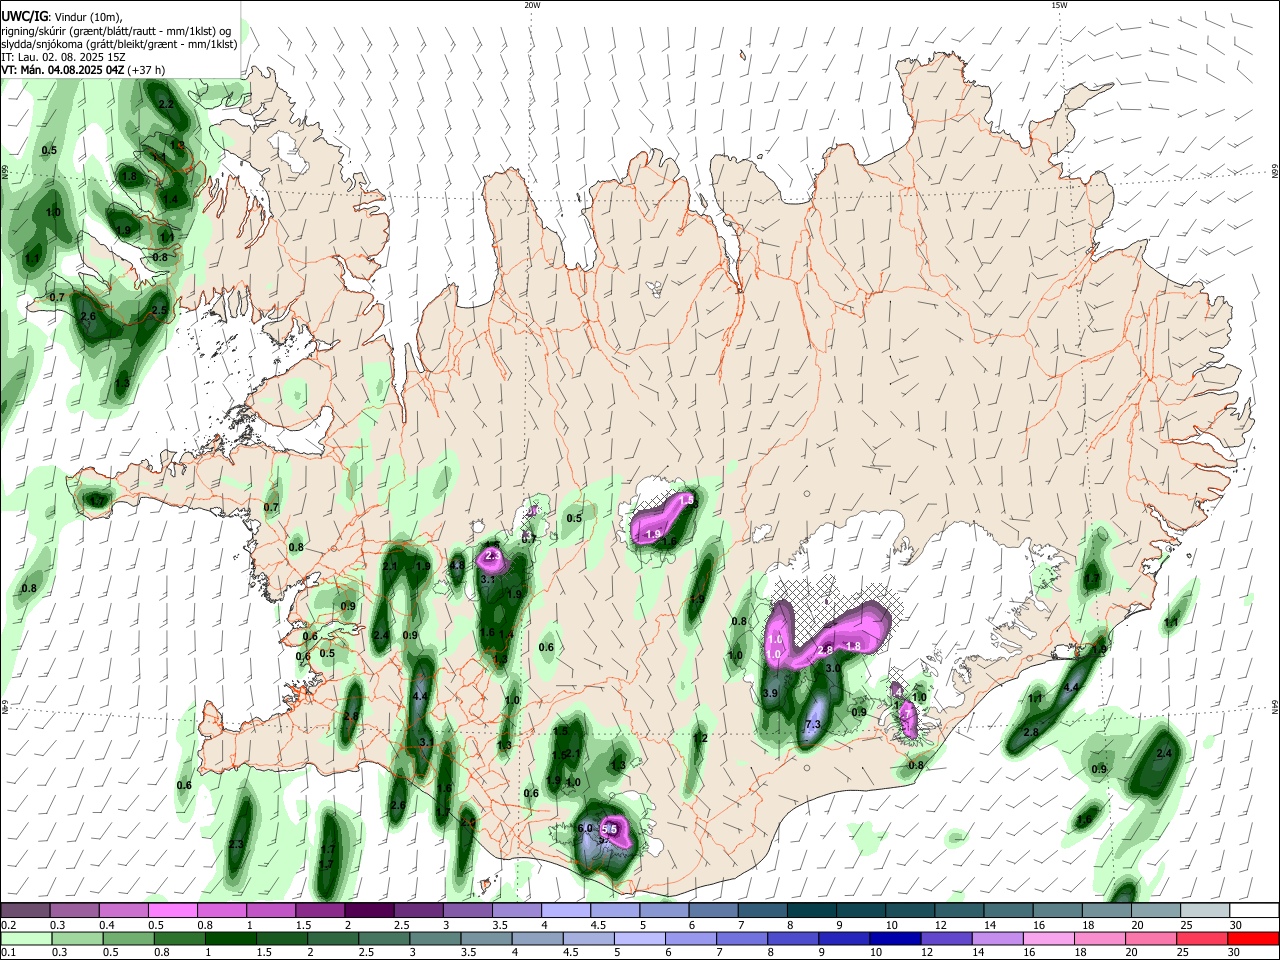This screenshot has width=1280, height=960.
Task: Click the '15W' longitude label on the map's upper border
Action: pyautogui.click(x=1059, y=5)
